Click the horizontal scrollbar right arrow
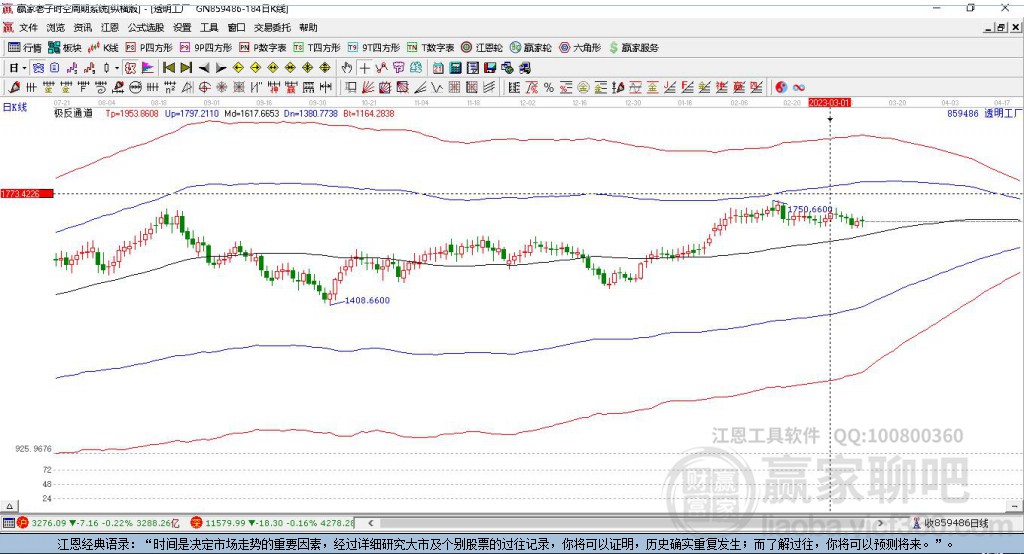The height and width of the screenshot is (554, 1024). click(x=880, y=523)
